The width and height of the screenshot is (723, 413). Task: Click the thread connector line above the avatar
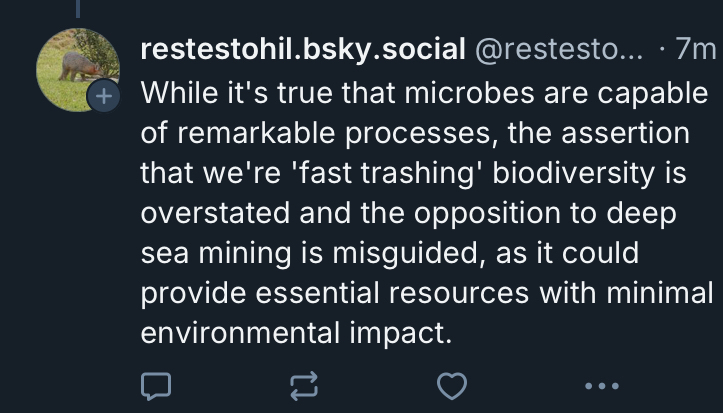pyautogui.click(x=77, y=10)
